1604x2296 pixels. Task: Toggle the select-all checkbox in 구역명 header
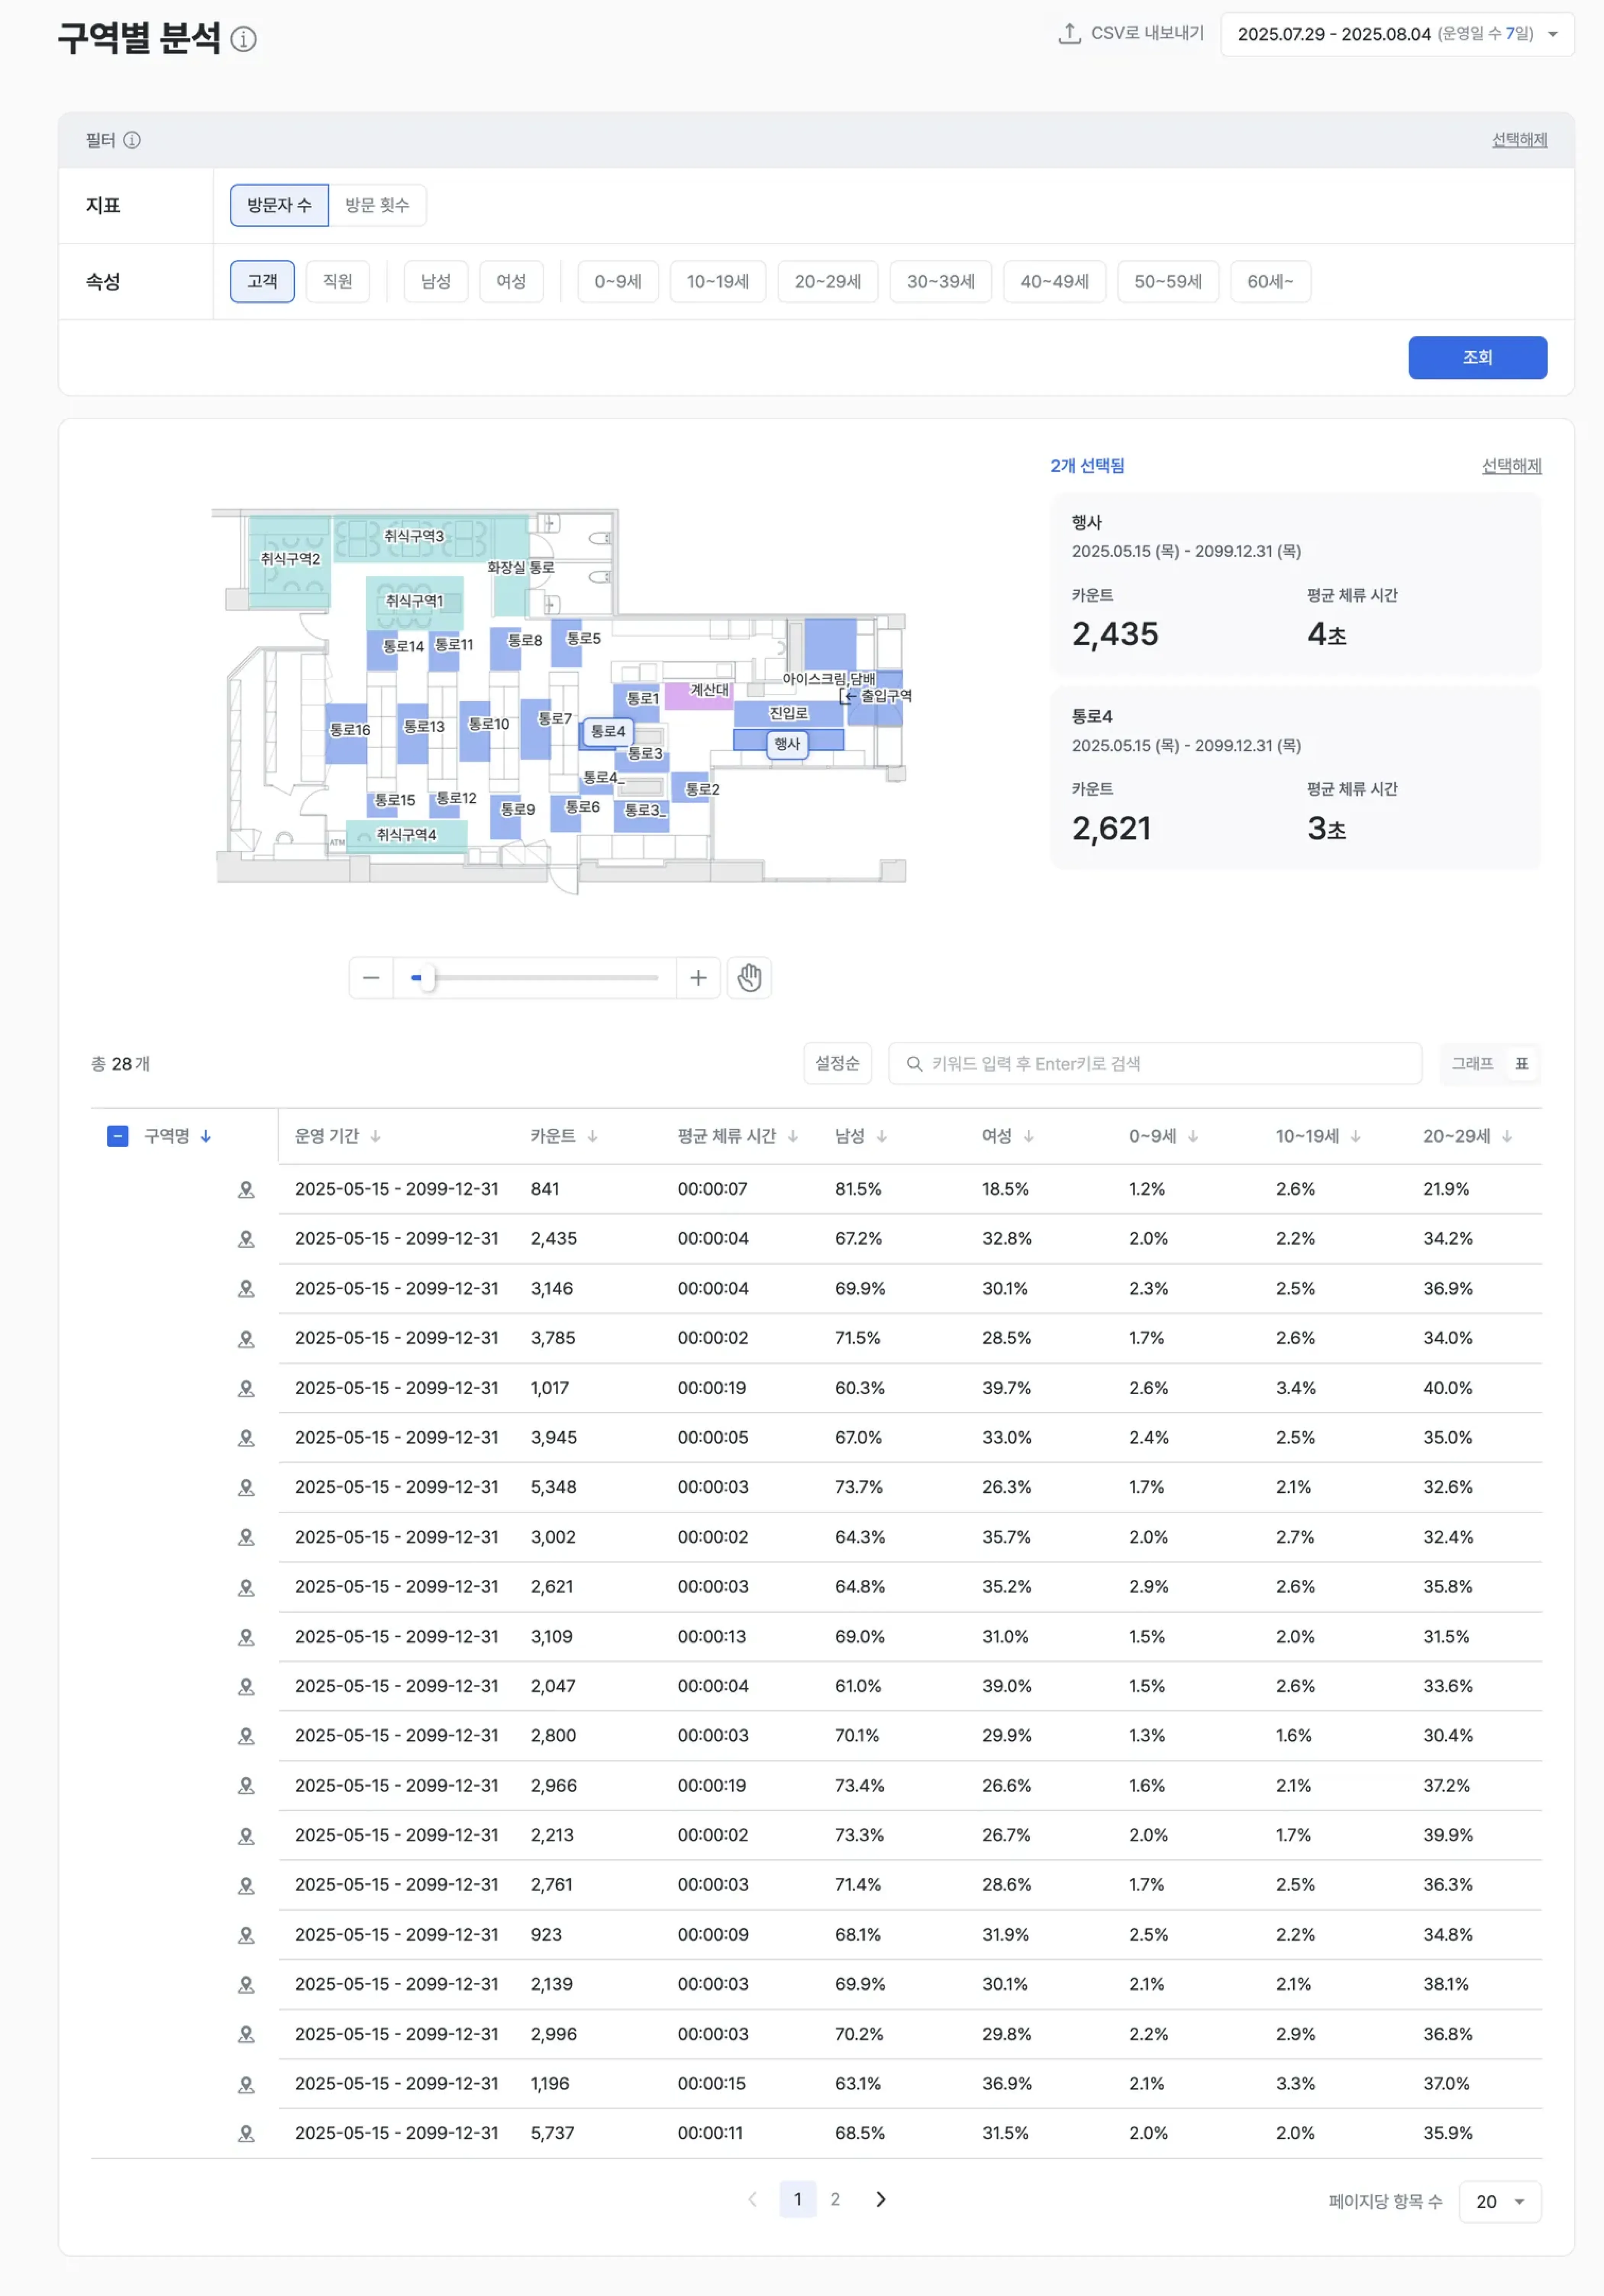click(x=118, y=1136)
